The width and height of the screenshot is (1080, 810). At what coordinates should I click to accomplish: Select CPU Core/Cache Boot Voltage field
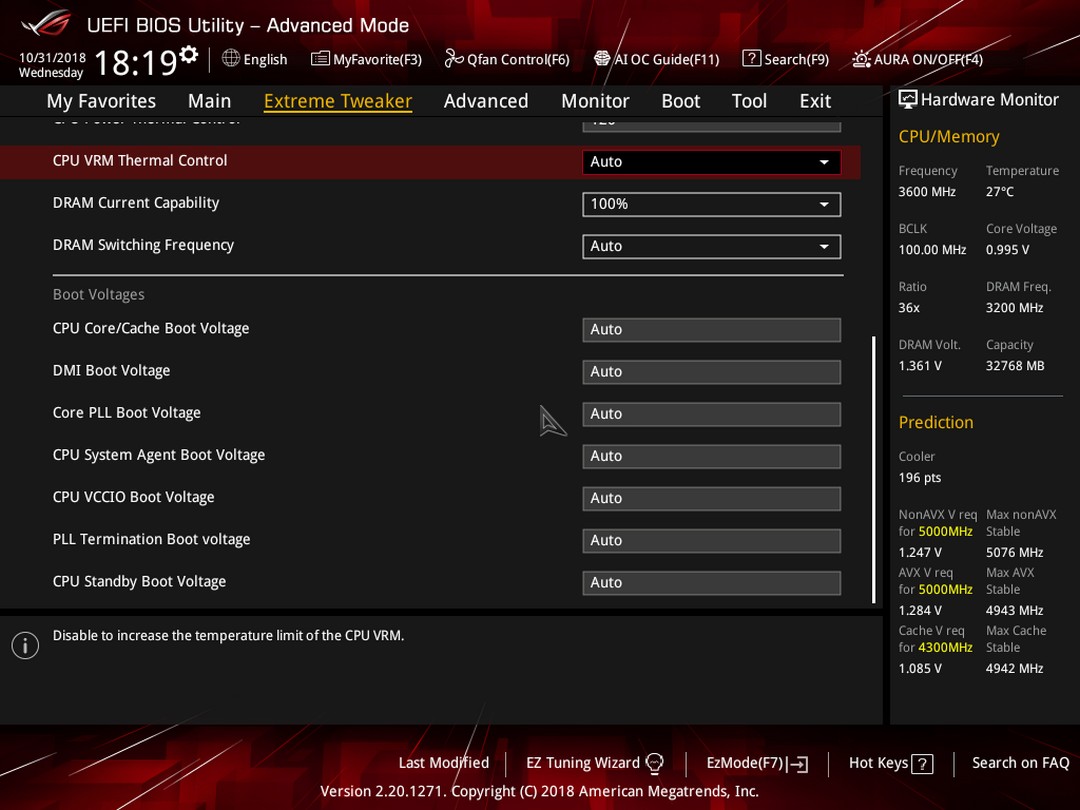point(712,329)
